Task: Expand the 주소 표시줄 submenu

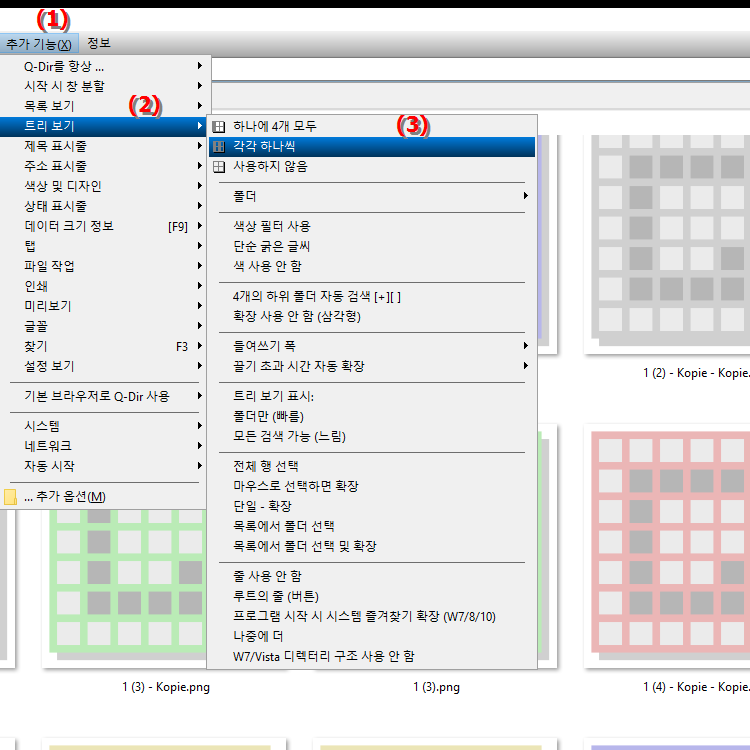Action: click(x=104, y=166)
